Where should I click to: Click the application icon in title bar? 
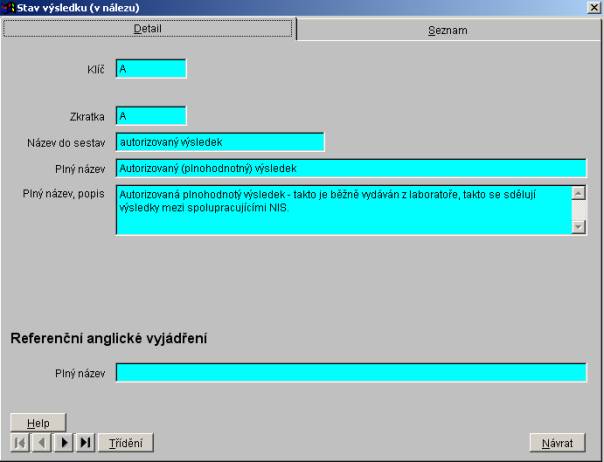[8, 8]
